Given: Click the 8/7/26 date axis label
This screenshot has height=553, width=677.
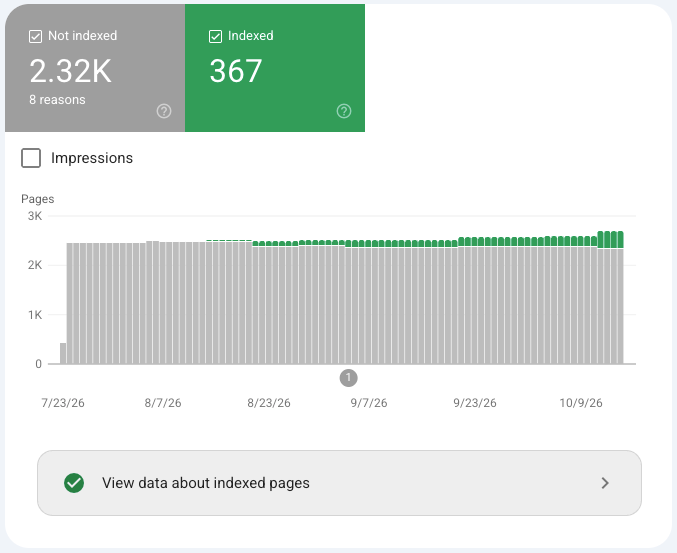Looking at the screenshot, I should coord(163,403).
